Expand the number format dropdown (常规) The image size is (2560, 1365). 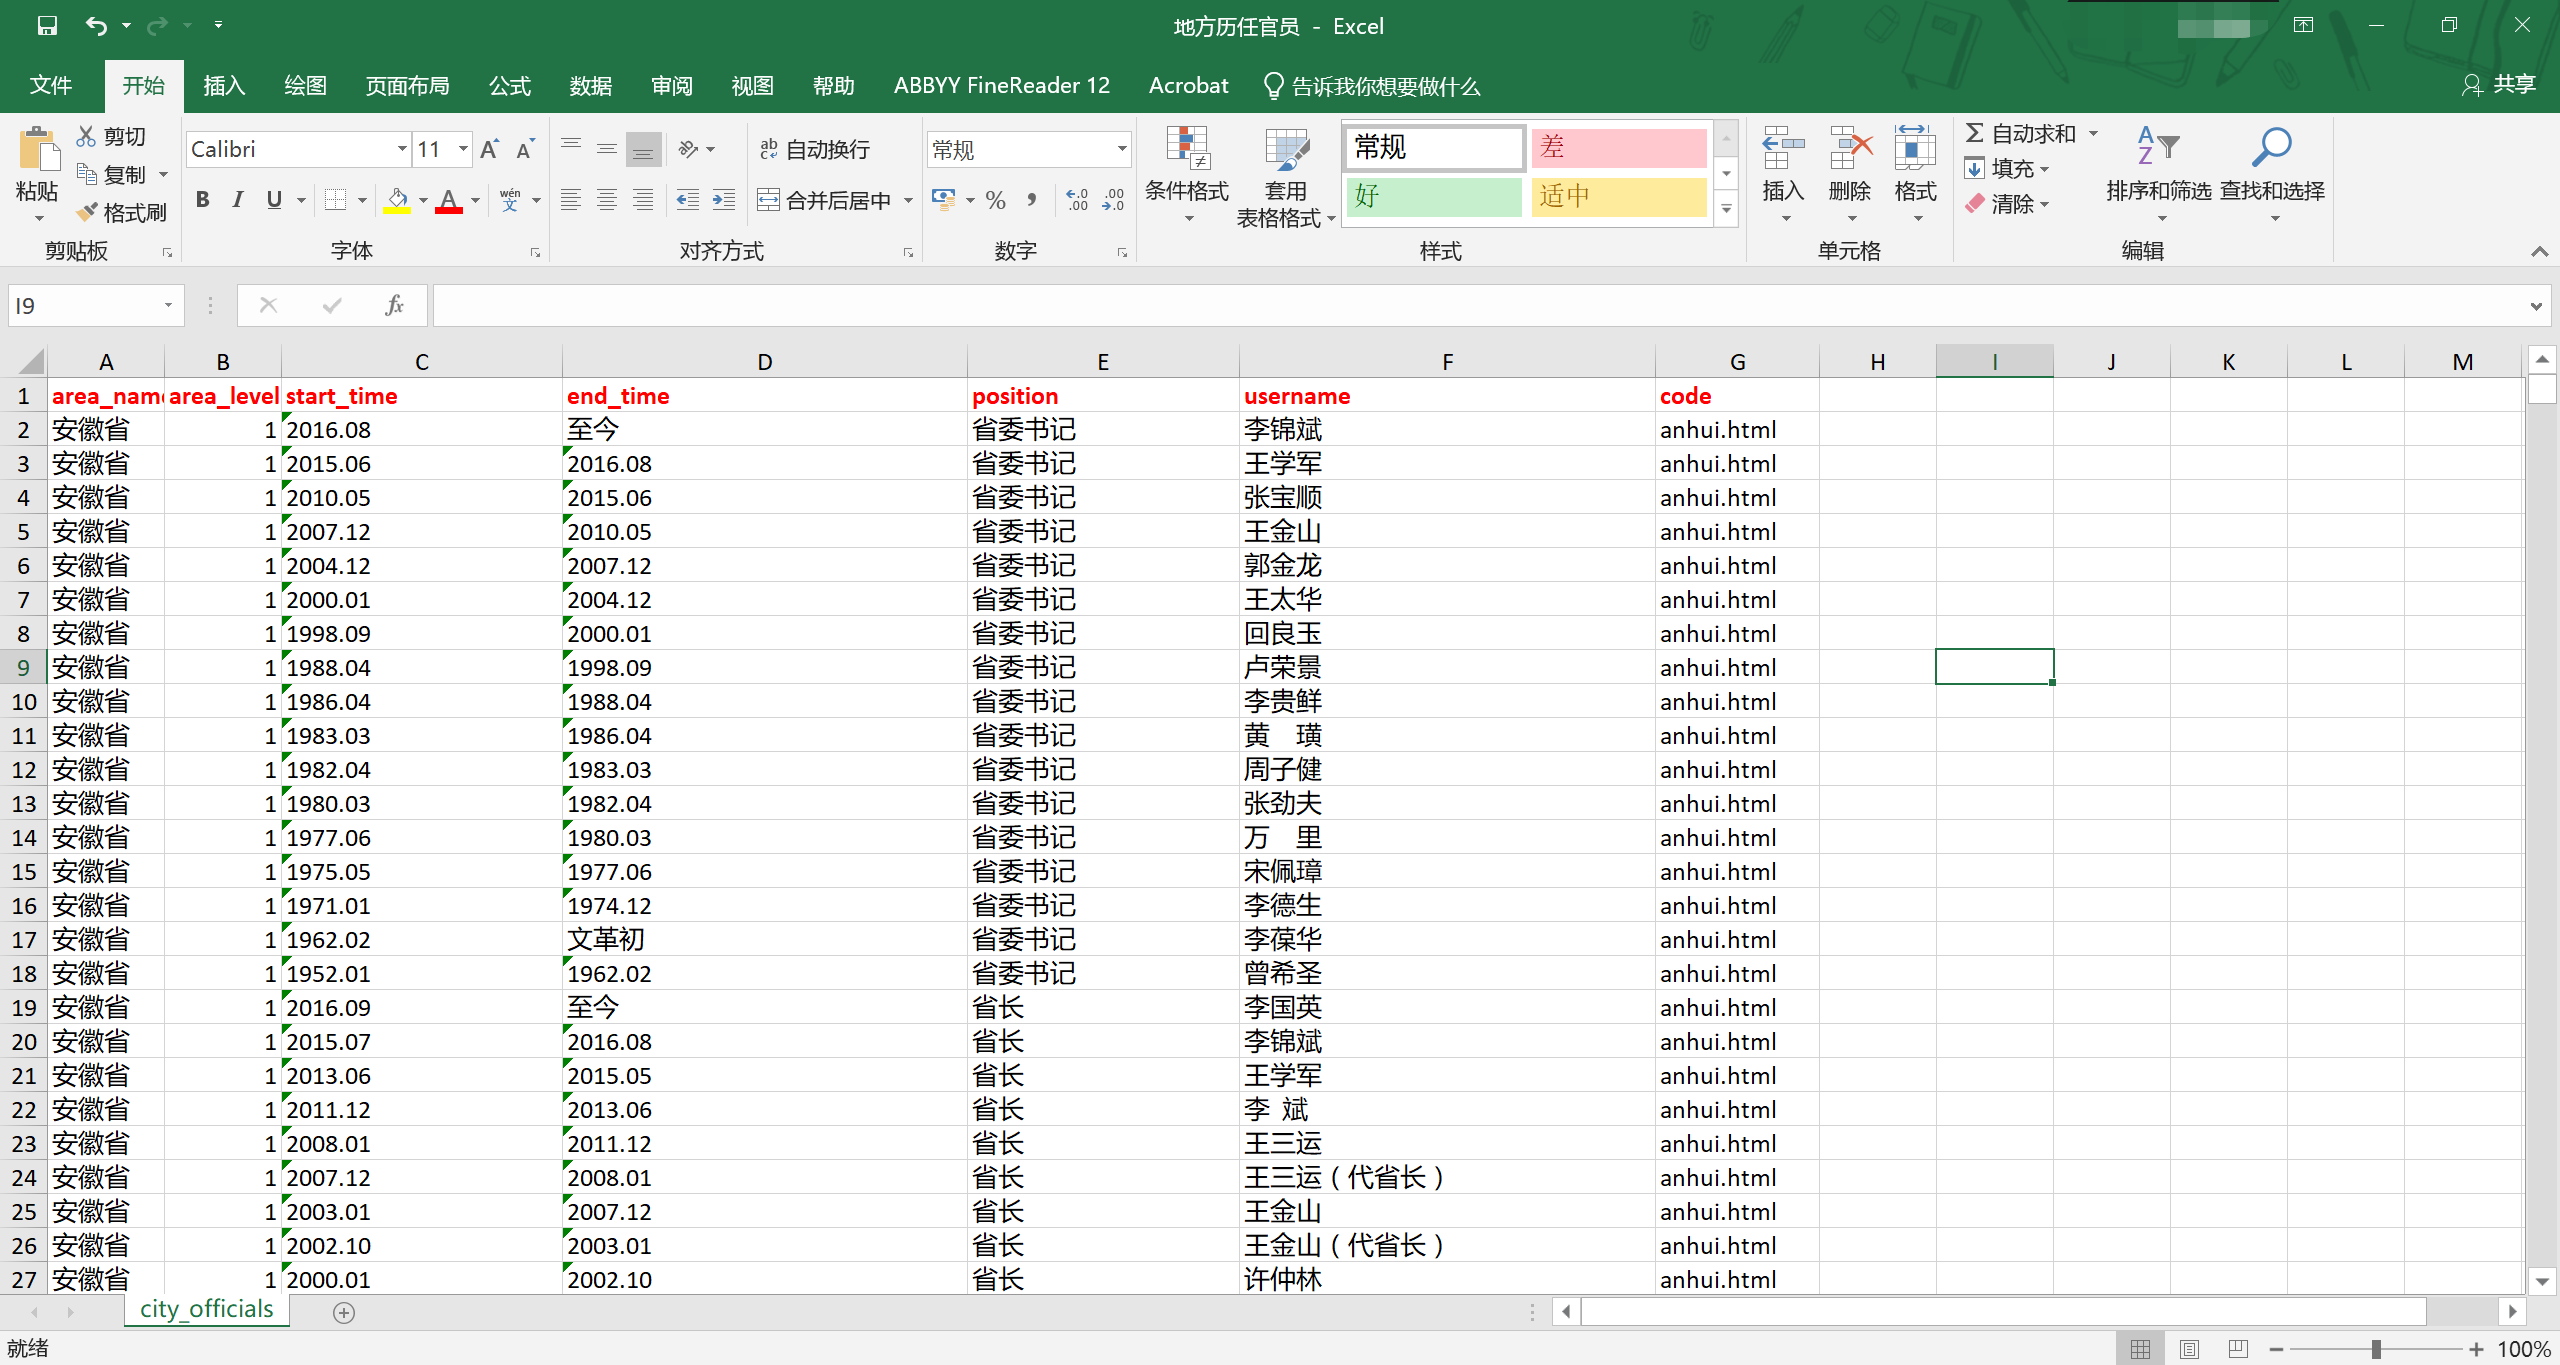pos(1122,149)
